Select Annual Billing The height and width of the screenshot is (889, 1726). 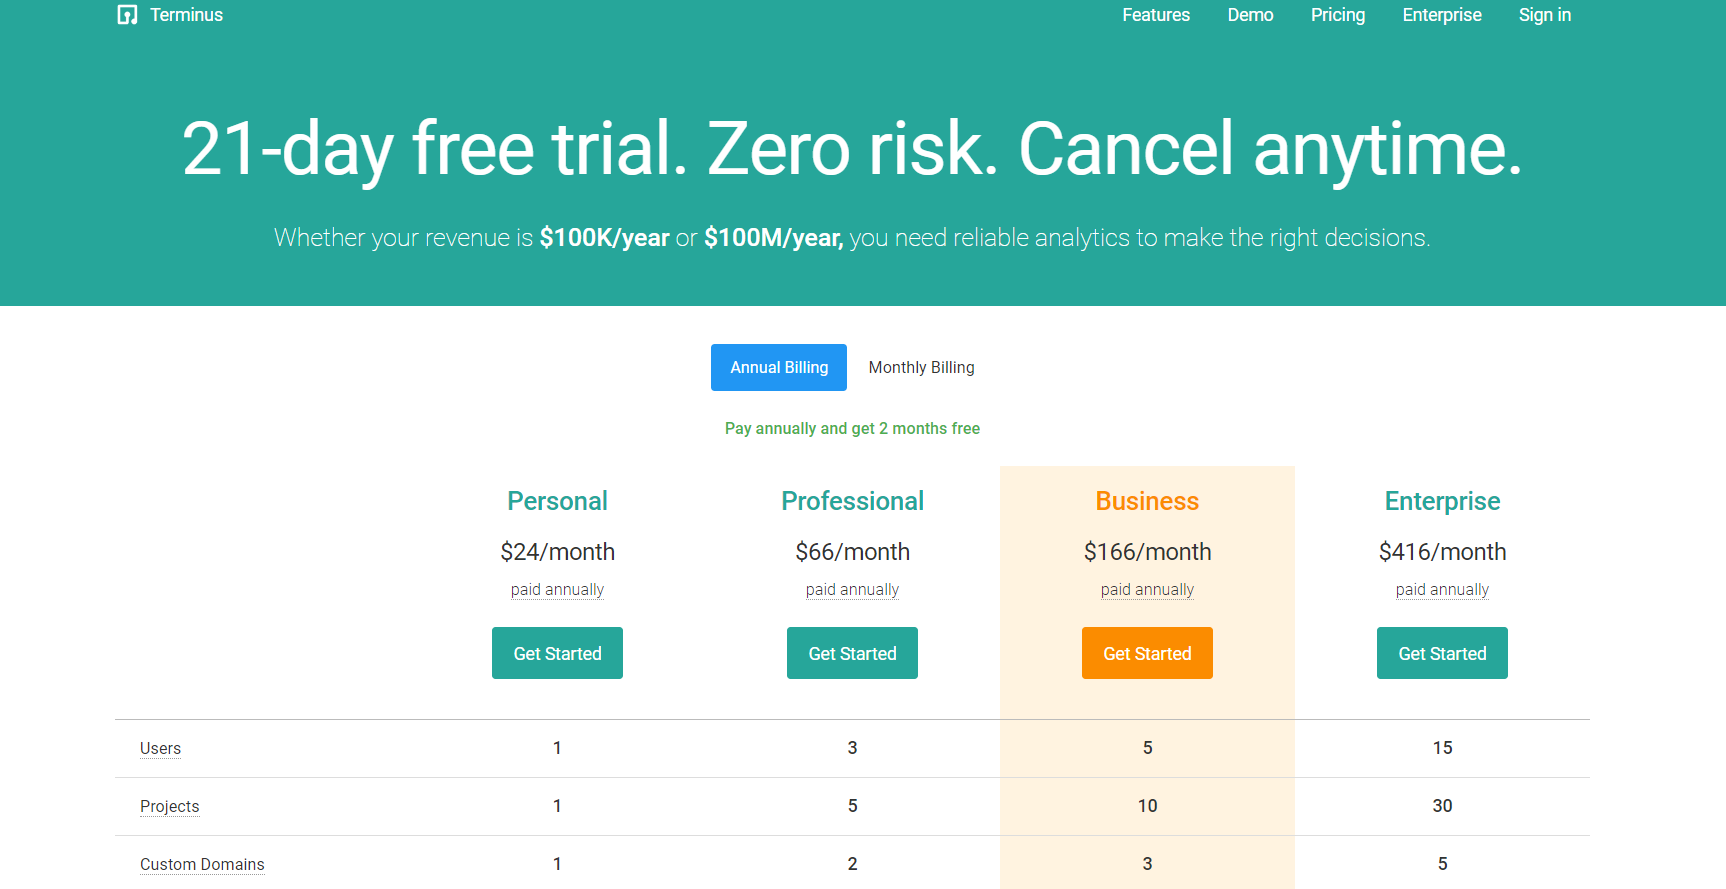(x=778, y=367)
